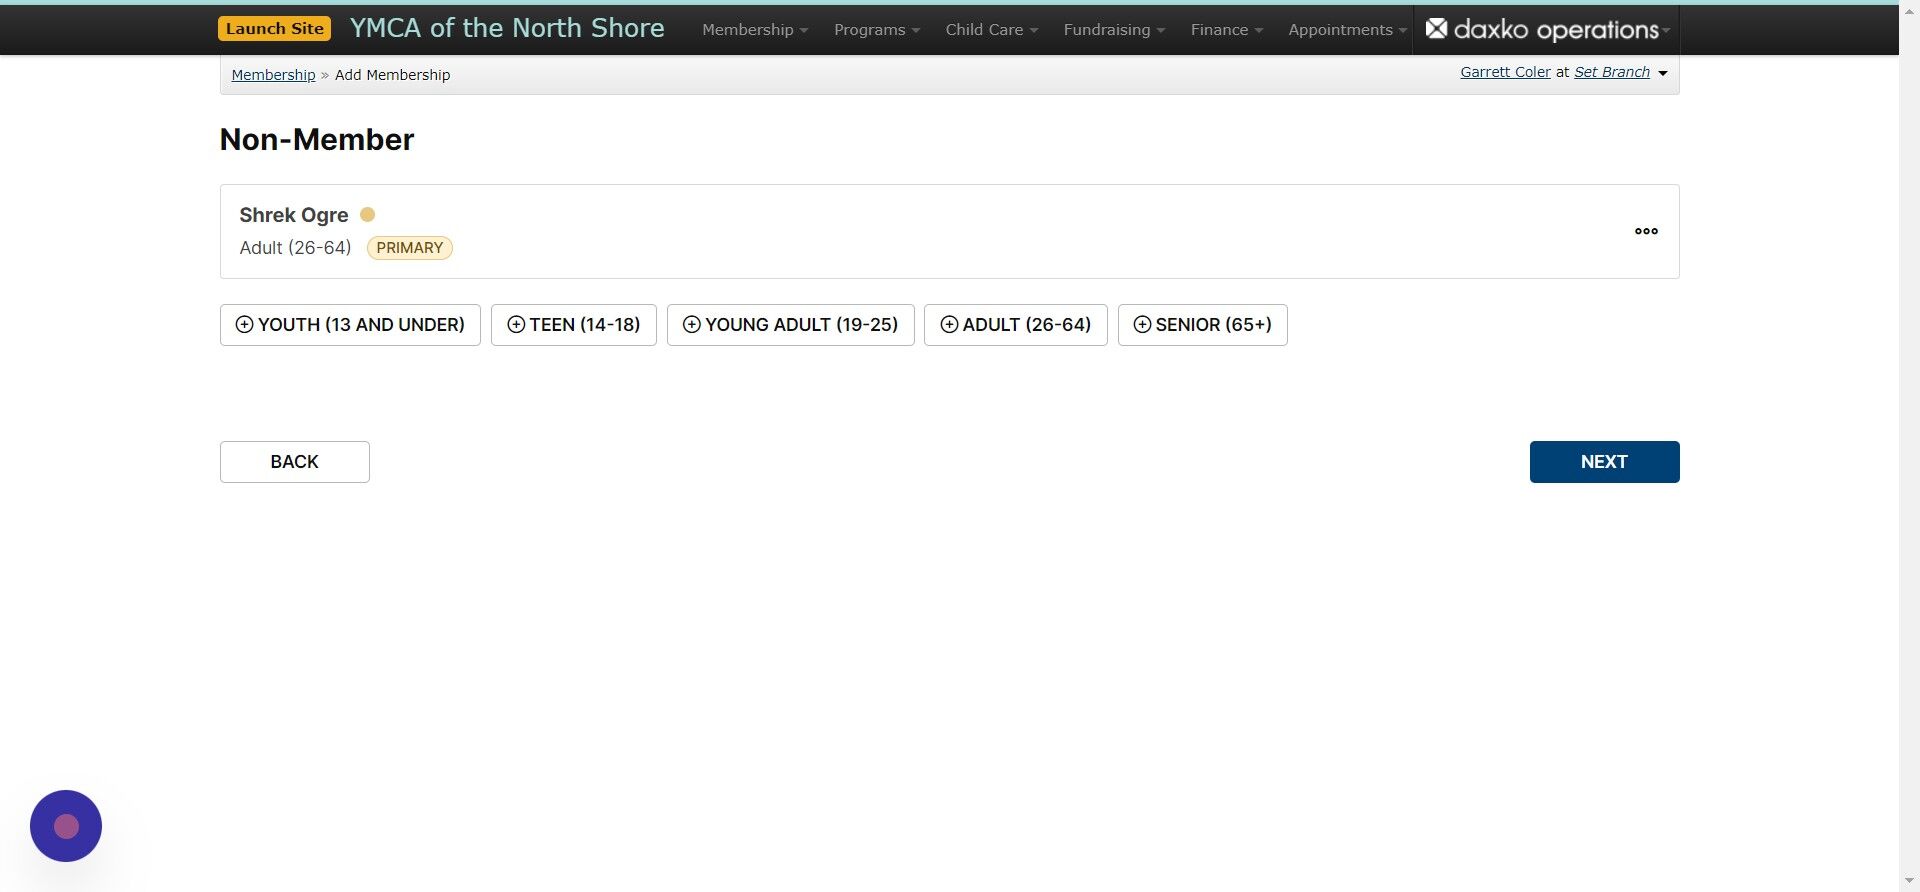
Task: Expand the daxko operations dropdown arrow
Action: click(1666, 31)
